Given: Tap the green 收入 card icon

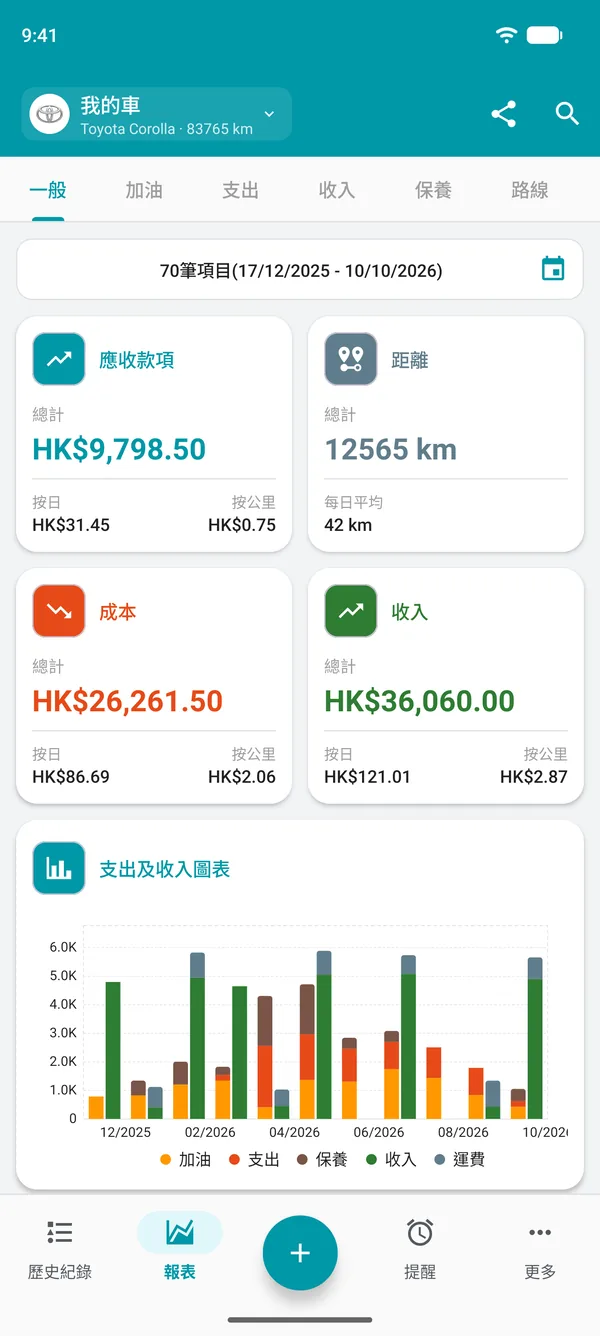Looking at the screenshot, I should pos(351,611).
